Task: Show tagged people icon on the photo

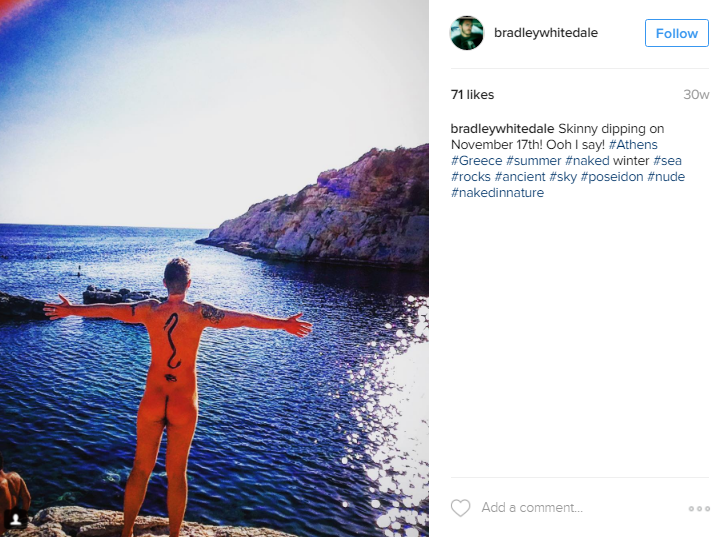Action: (15, 519)
